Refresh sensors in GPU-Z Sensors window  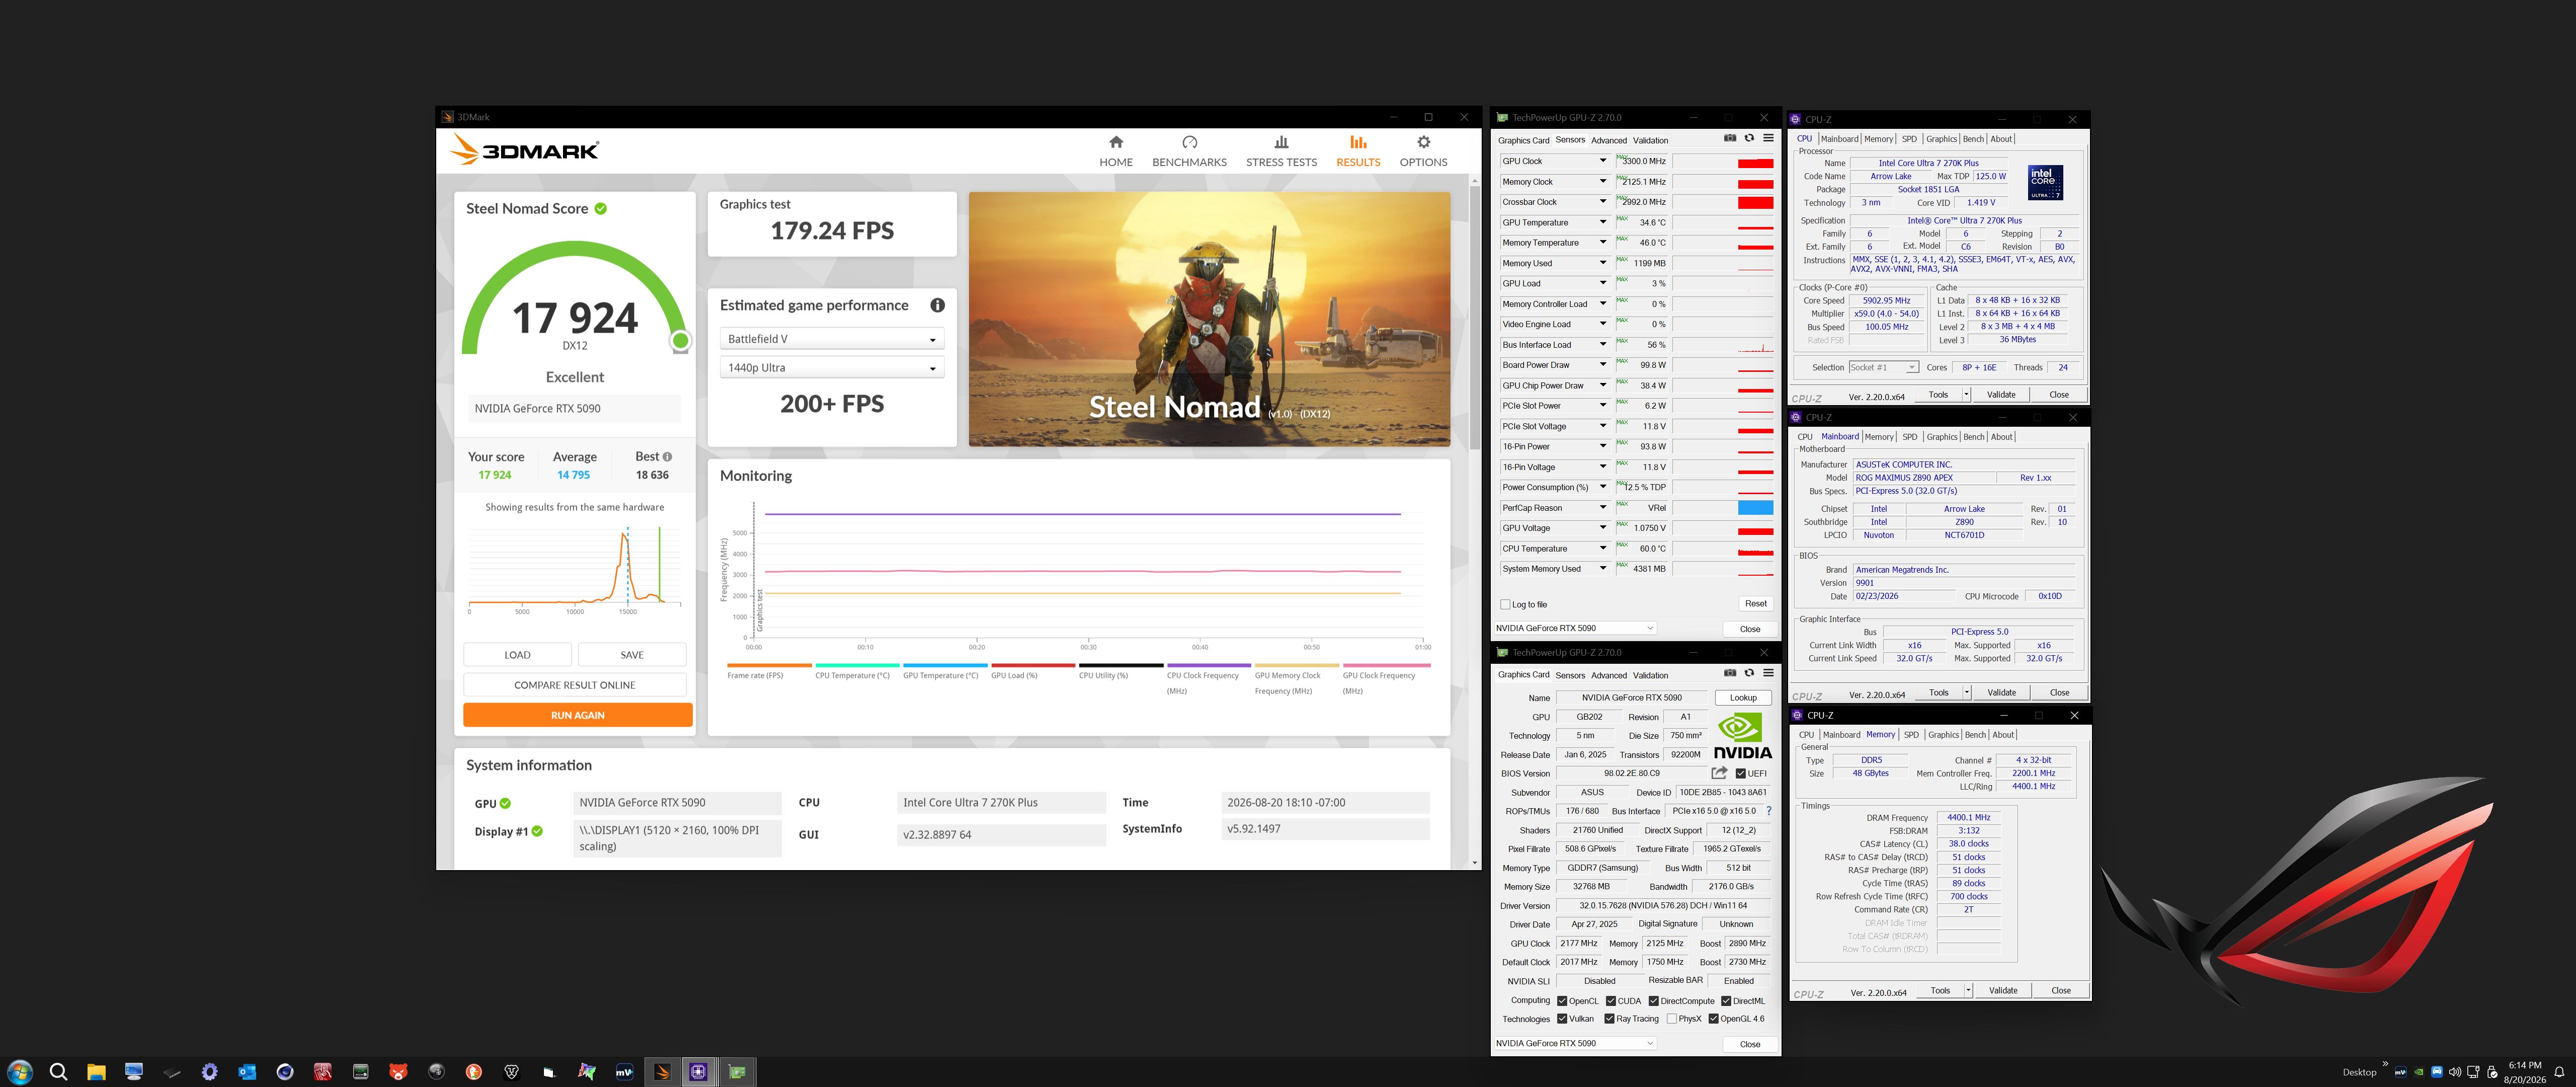click(x=1749, y=139)
